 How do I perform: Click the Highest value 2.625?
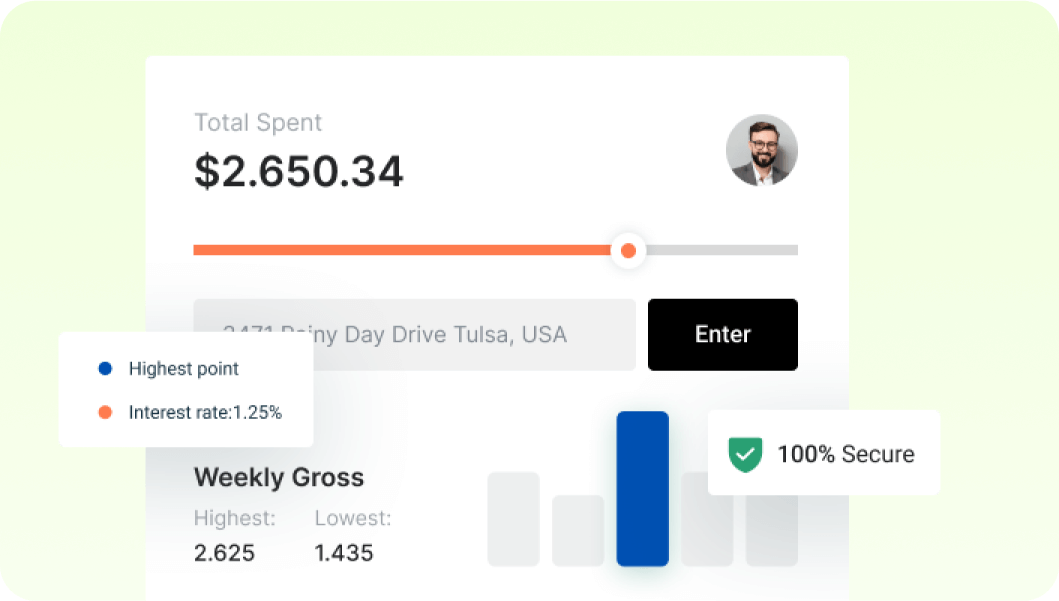coord(224,552)
